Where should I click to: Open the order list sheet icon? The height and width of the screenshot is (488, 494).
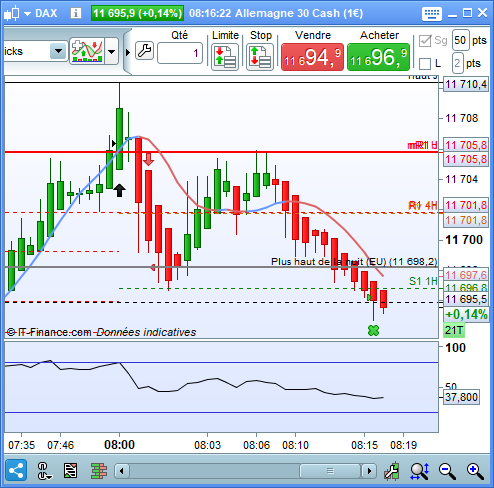tap(71, 471)
